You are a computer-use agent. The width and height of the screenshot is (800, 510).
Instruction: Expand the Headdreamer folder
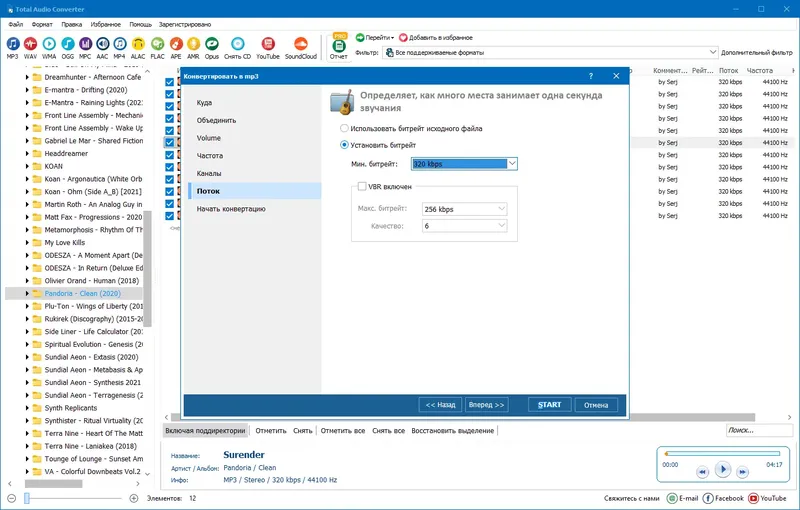(27, 154)
